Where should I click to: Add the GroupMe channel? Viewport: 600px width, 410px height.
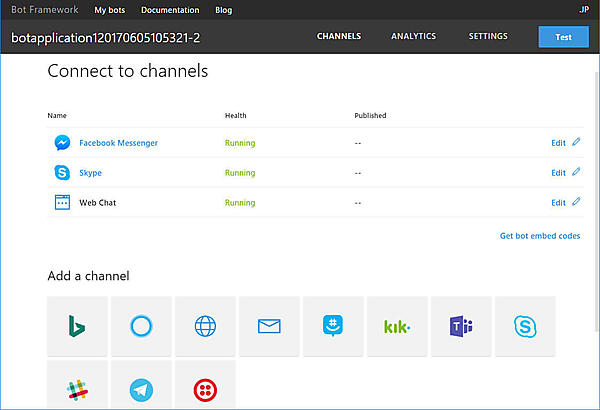tap(333, 326)
